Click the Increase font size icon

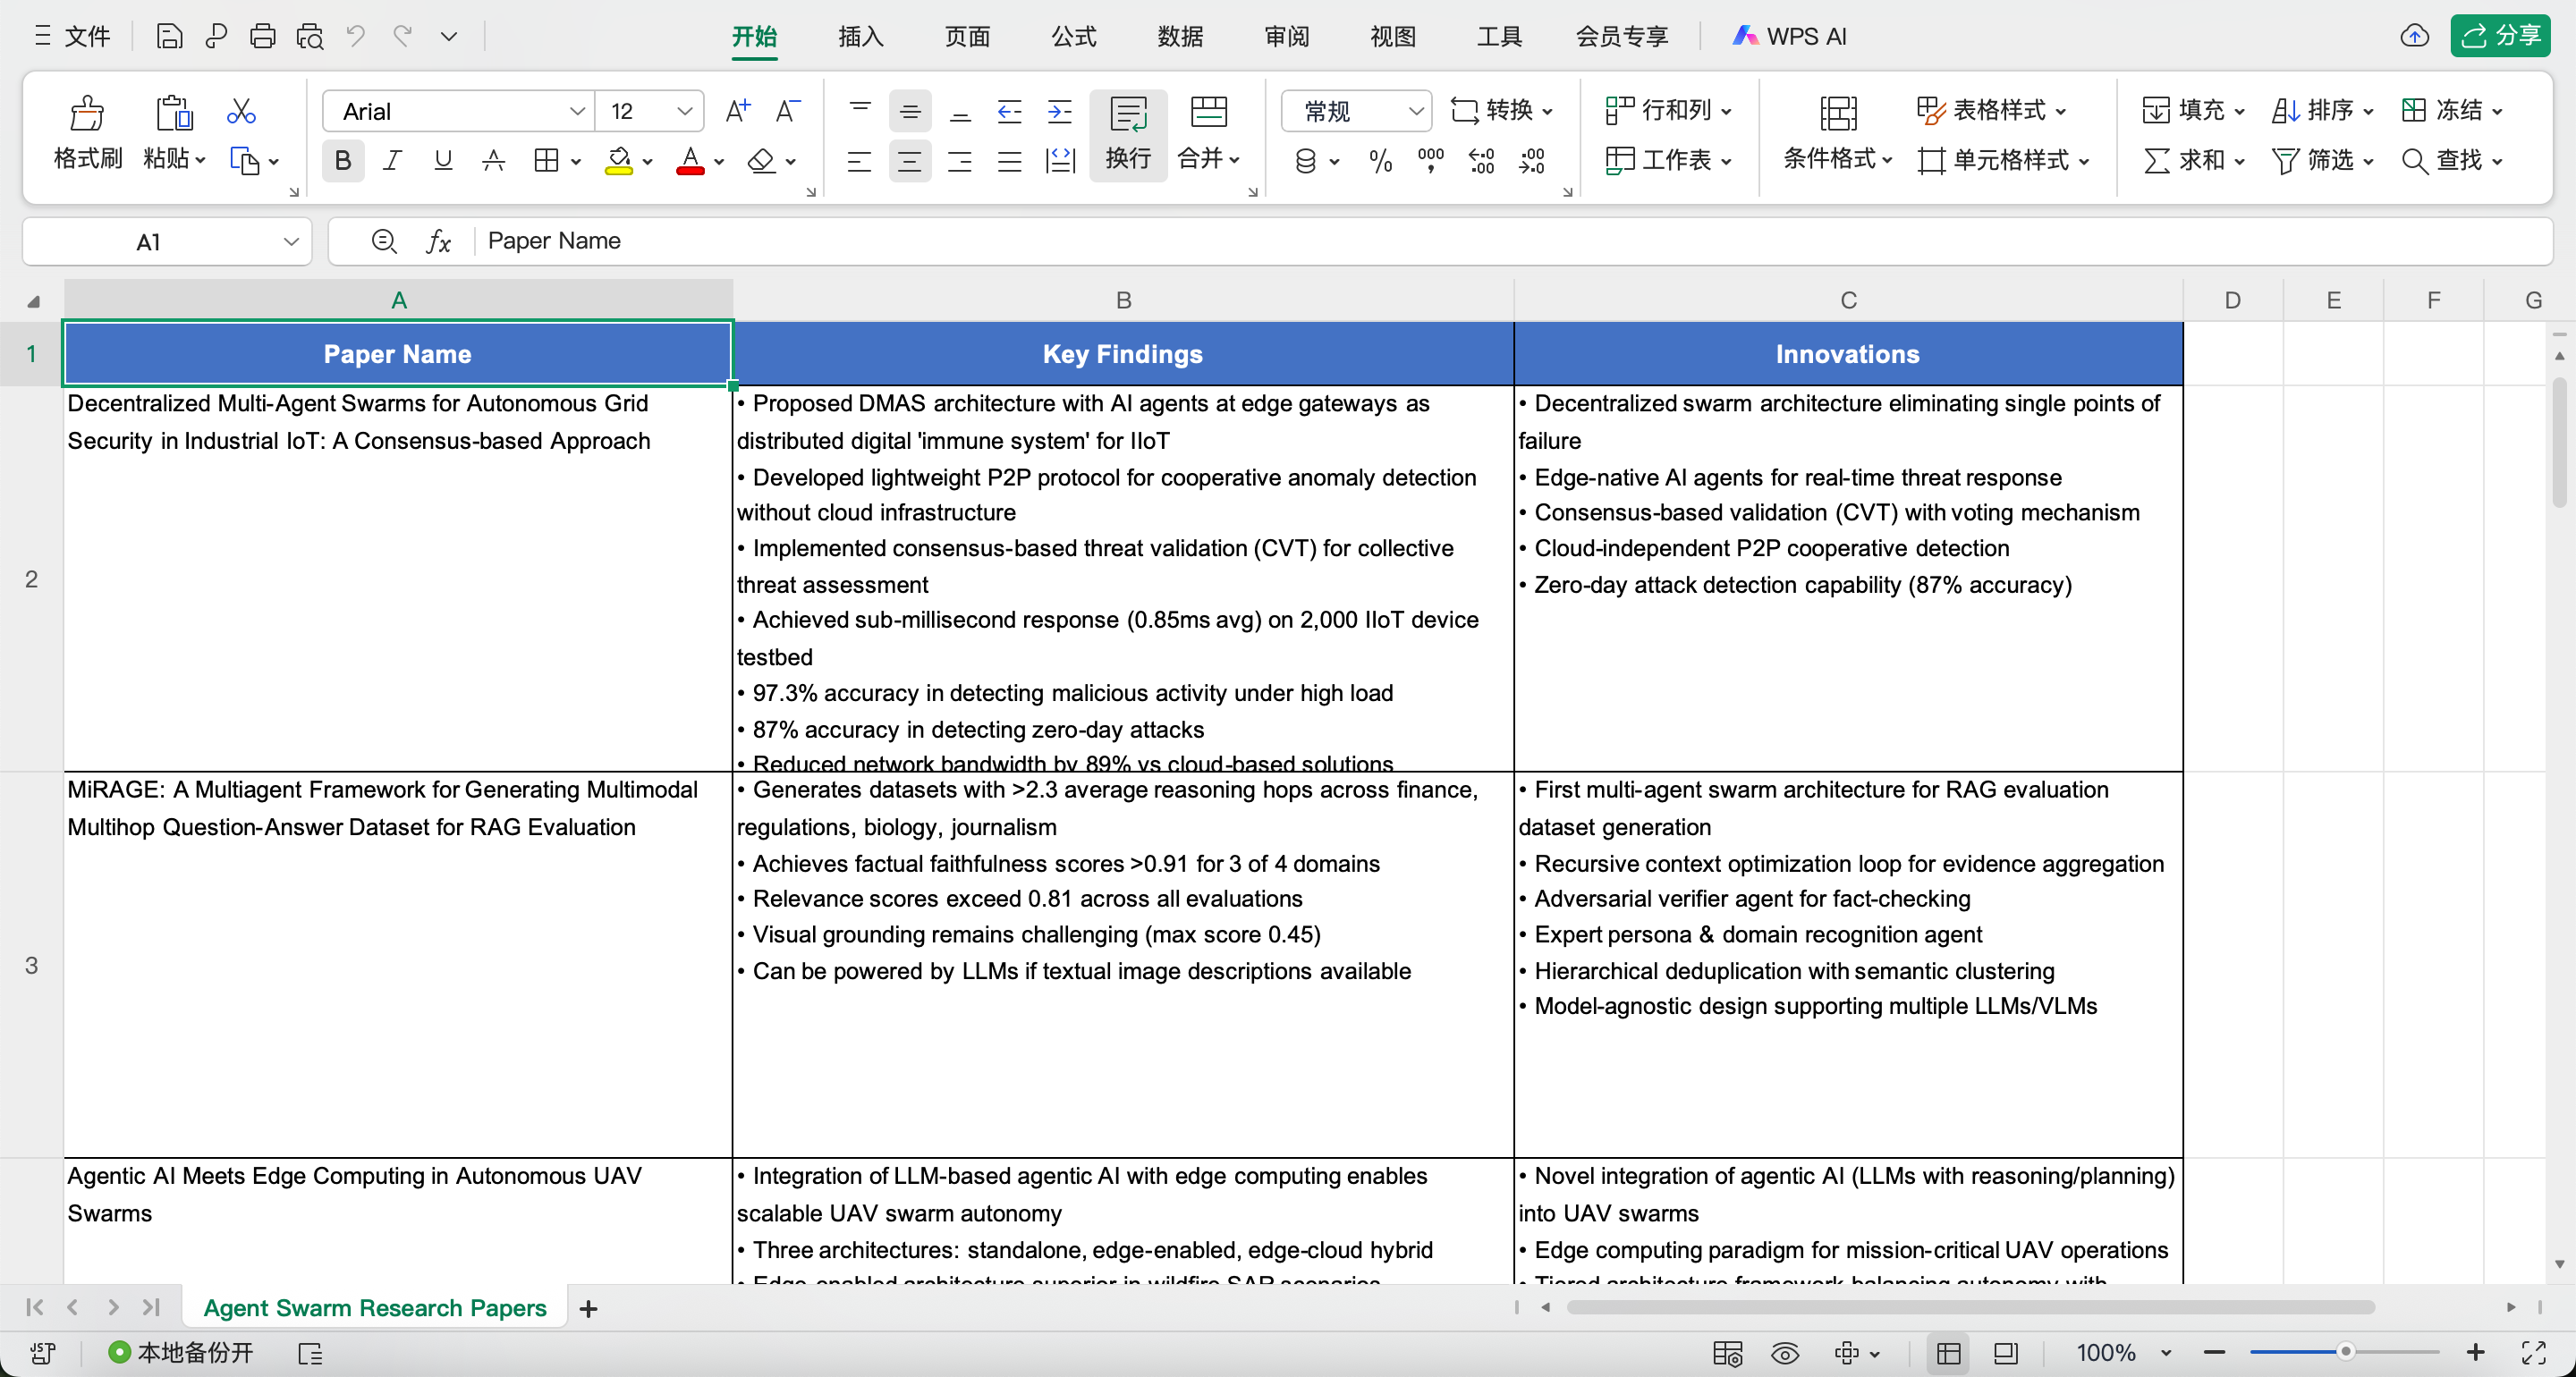738,111
